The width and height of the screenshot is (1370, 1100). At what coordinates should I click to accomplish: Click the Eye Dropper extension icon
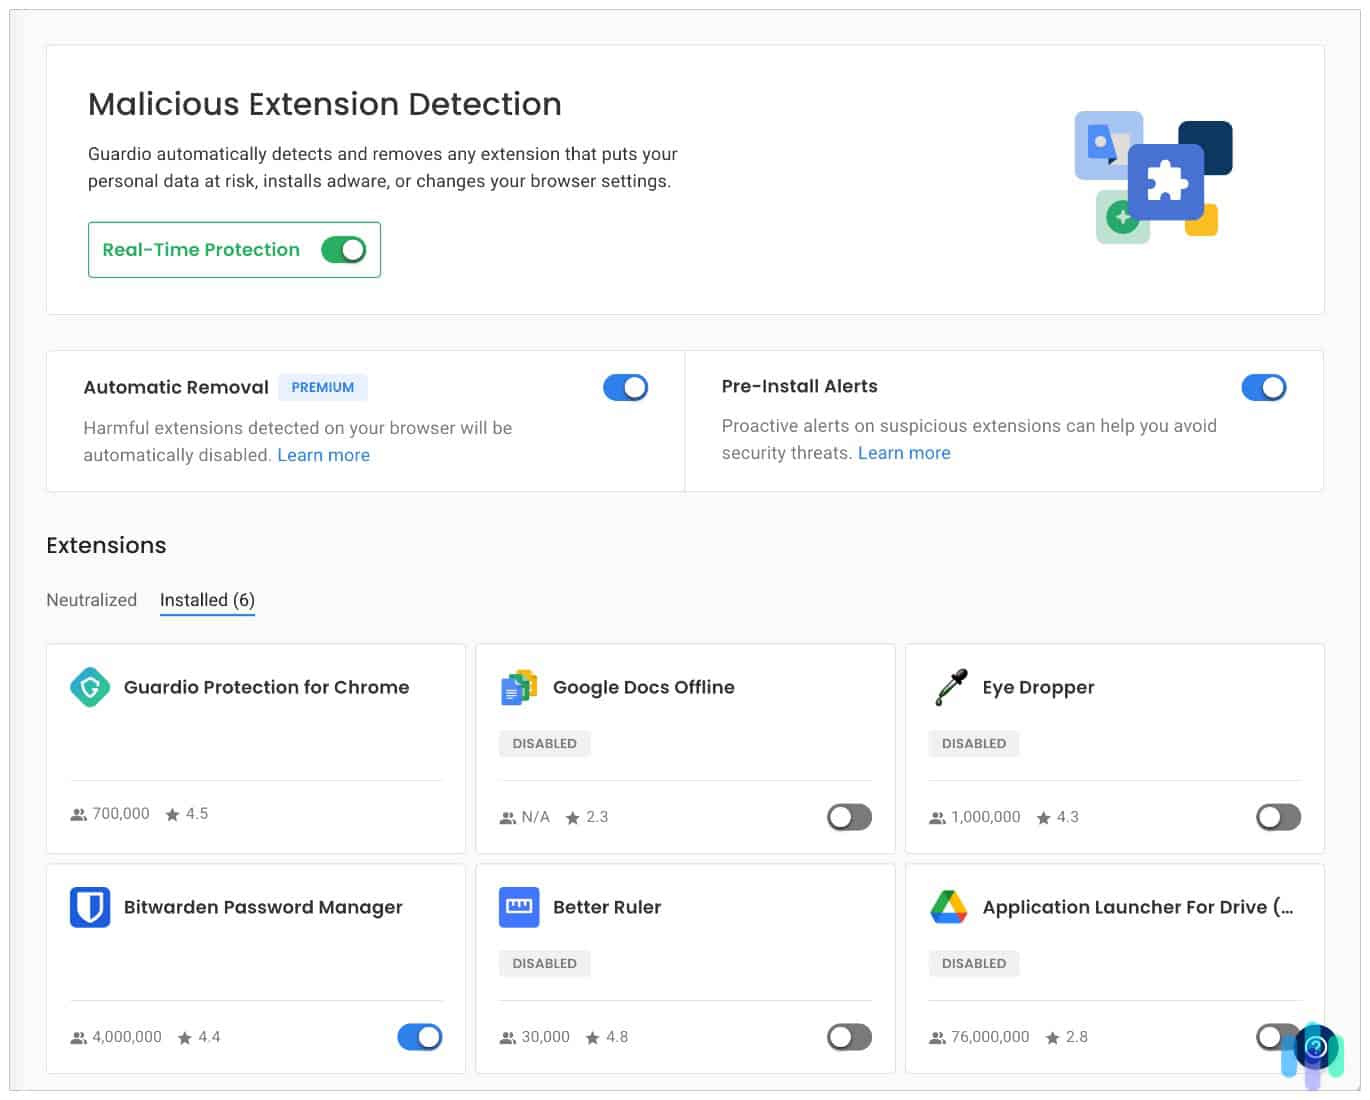click(x=949, y=687)
